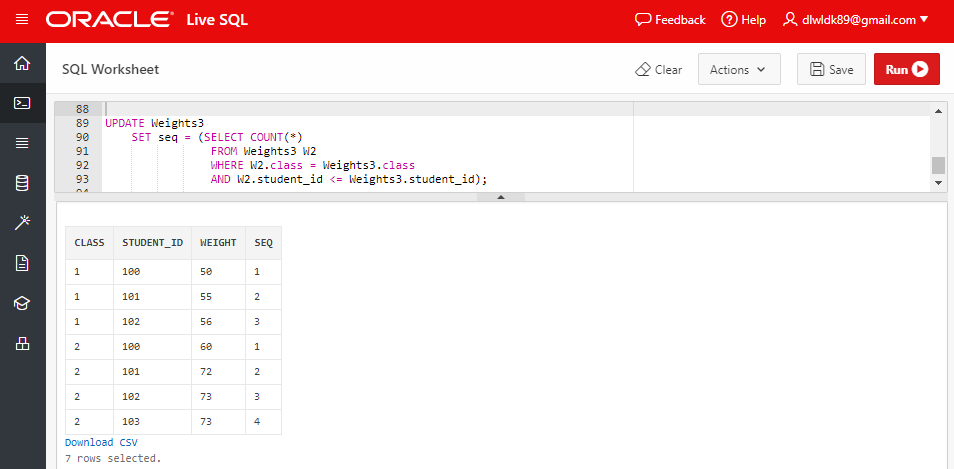Select weight cell with value 60
954x469 pixels.
pos(218,347)
